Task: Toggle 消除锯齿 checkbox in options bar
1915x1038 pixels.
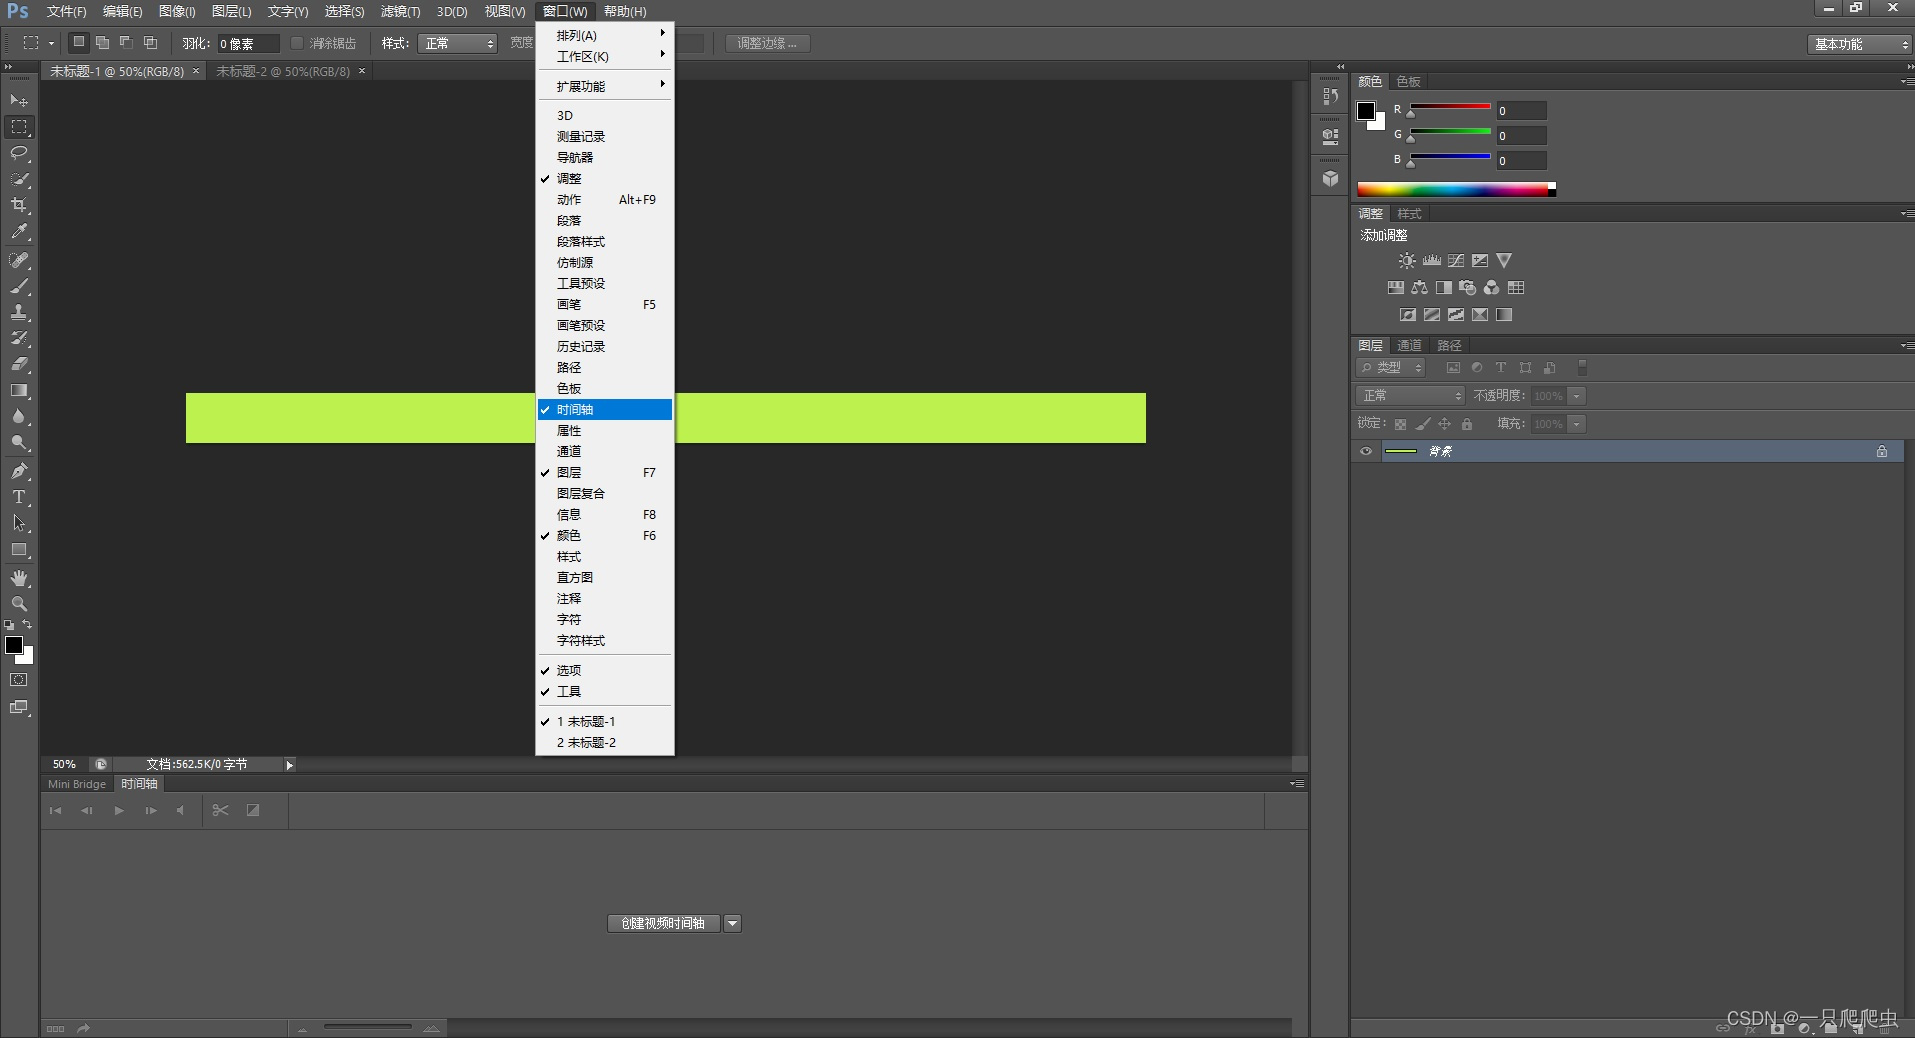Action: tap(297, 43)
